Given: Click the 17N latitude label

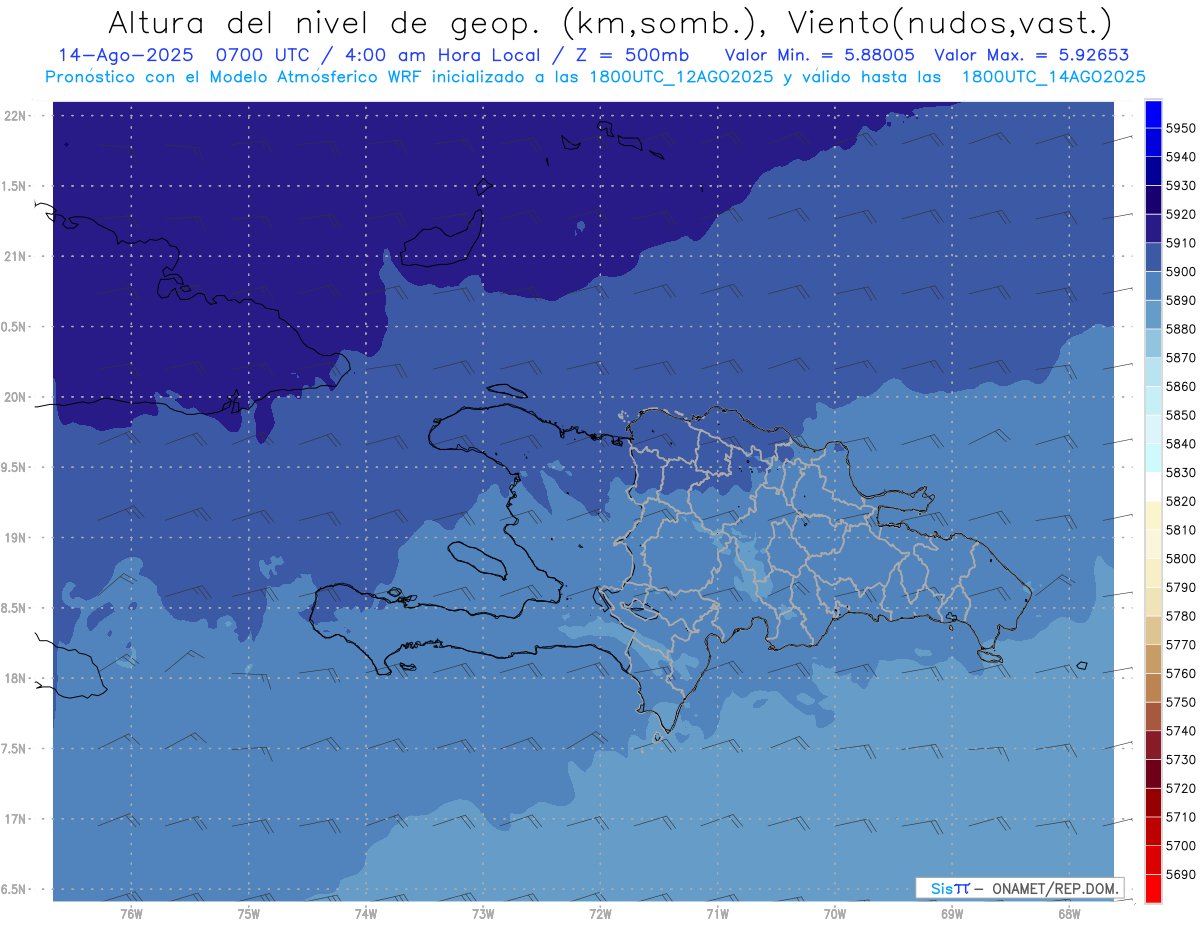Looking at the screenshot, I should point(14,819).
